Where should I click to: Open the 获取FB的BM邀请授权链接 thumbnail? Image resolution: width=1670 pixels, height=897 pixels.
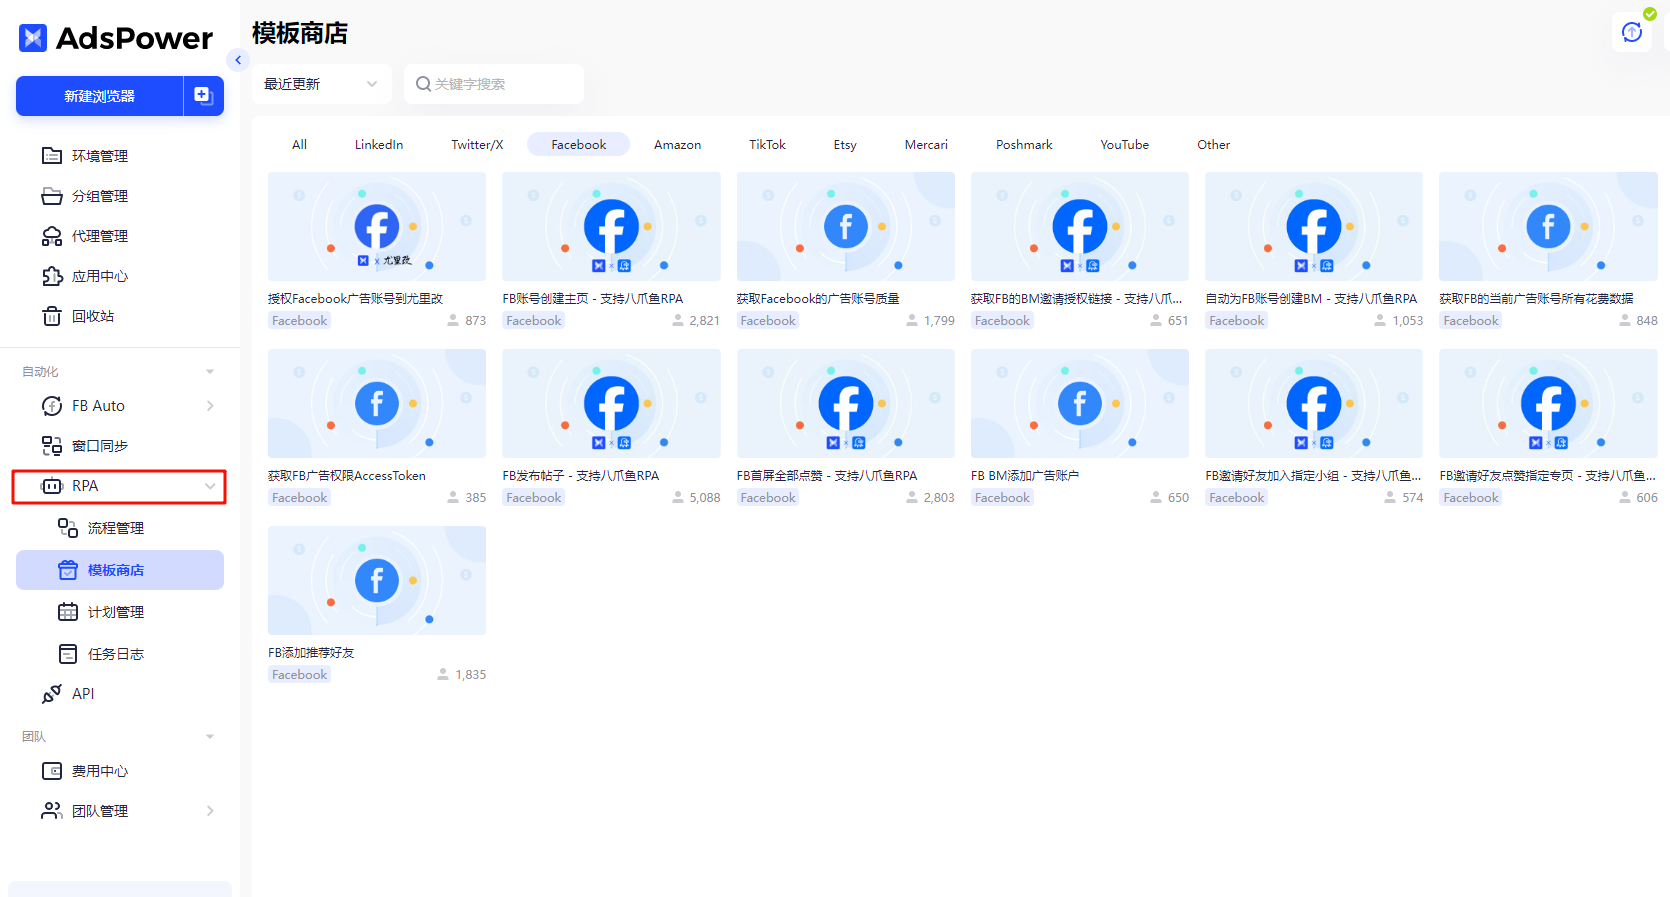[1079, 226]
